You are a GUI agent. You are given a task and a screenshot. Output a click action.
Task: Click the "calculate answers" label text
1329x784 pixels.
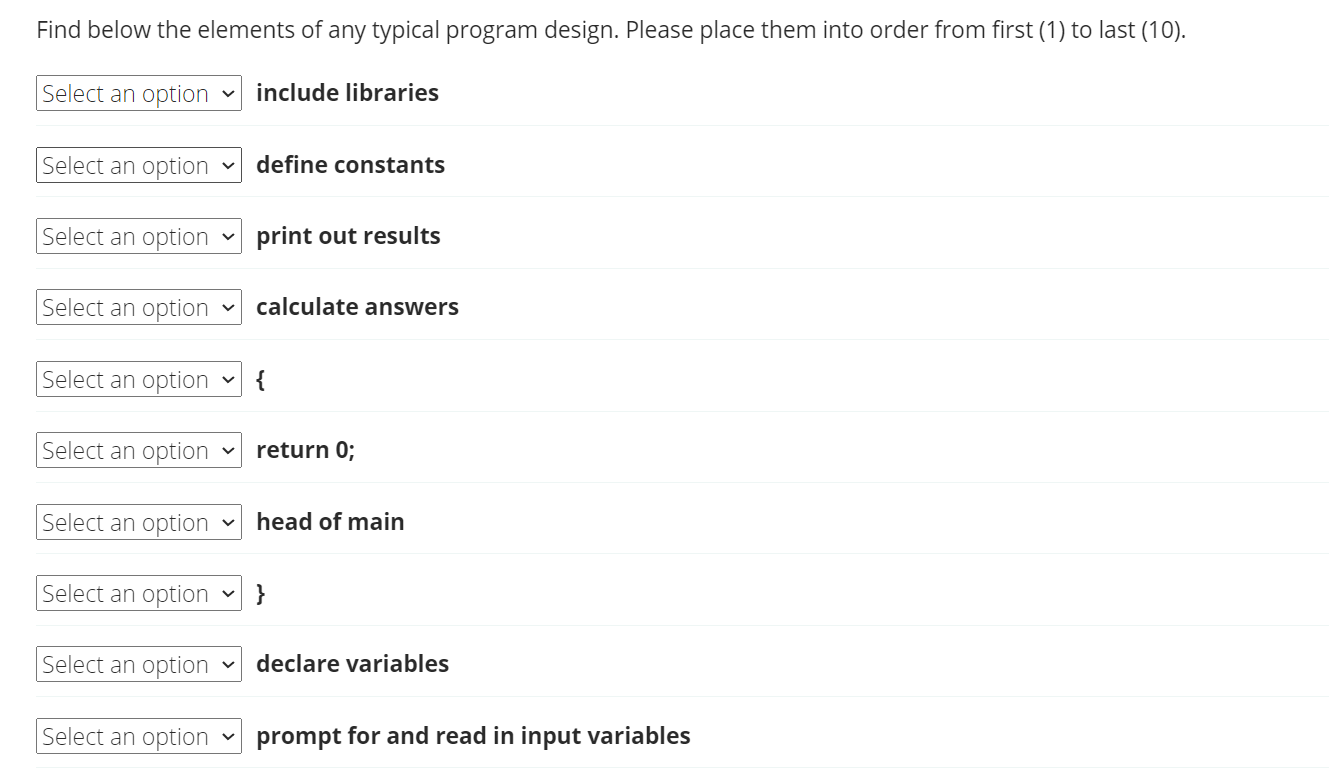coord(358,307)
